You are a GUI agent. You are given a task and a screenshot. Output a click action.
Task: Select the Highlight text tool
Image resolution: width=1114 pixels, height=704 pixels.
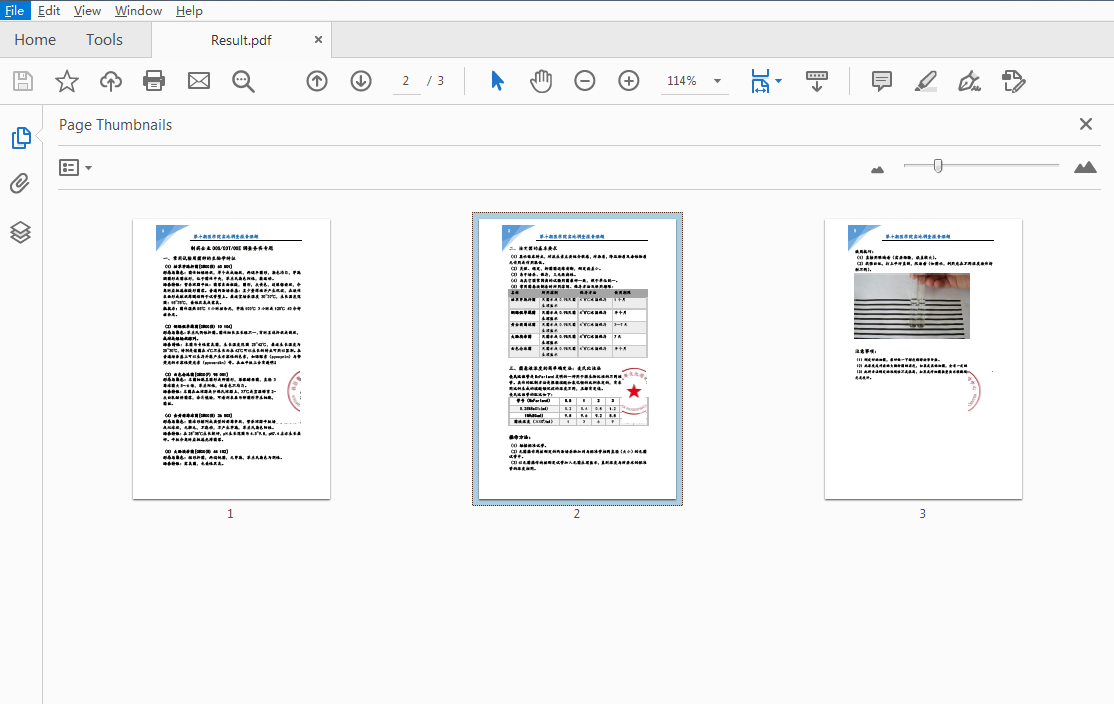(926, 81)
